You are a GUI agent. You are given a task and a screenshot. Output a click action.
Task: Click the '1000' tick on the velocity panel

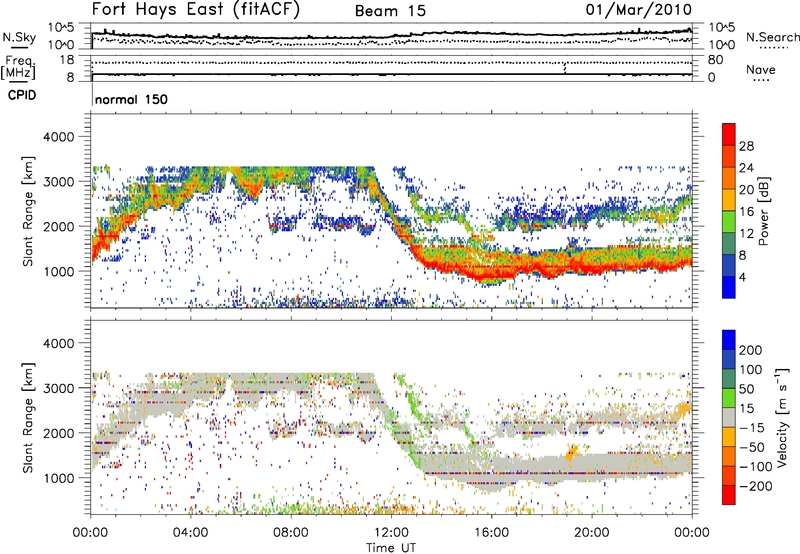coord(58,478)
